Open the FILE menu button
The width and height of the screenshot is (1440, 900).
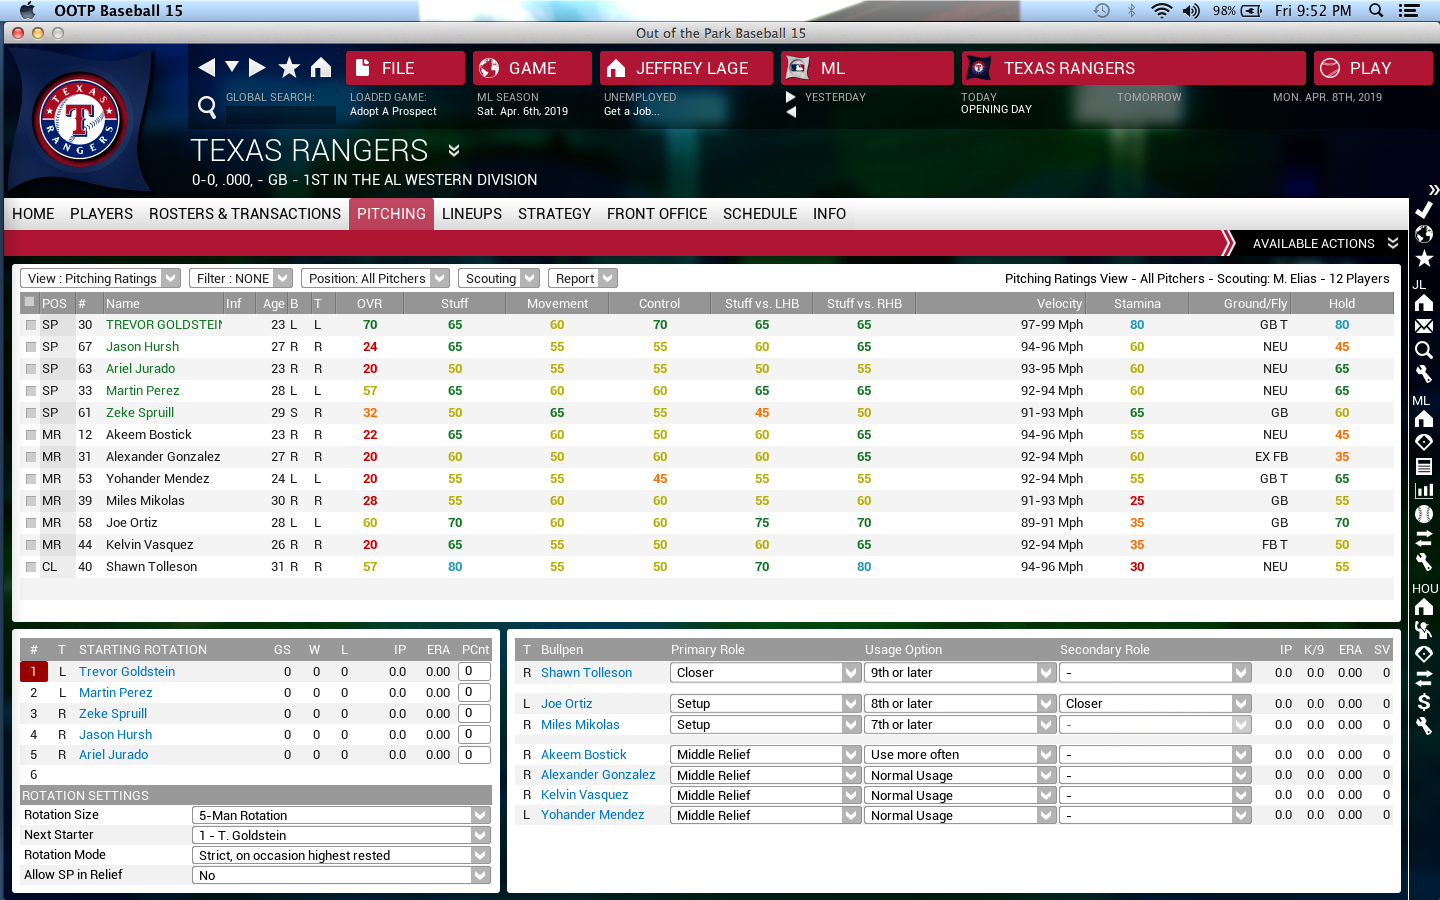[x=405, y=68]
